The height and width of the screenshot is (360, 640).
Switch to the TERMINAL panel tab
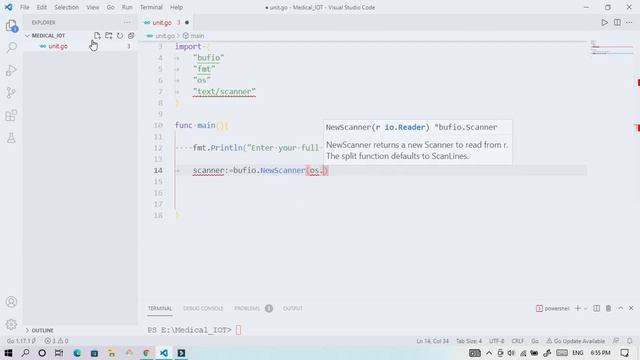(x=160, y=308)
